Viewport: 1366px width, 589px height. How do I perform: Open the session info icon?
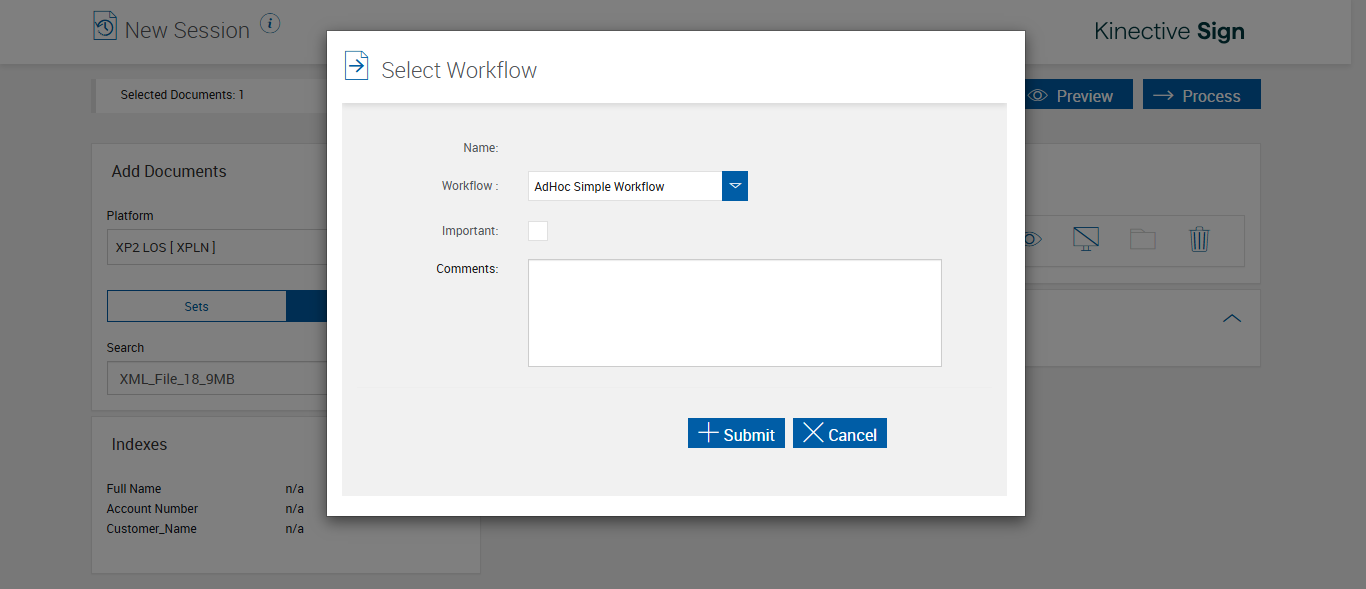click(270, 23)
